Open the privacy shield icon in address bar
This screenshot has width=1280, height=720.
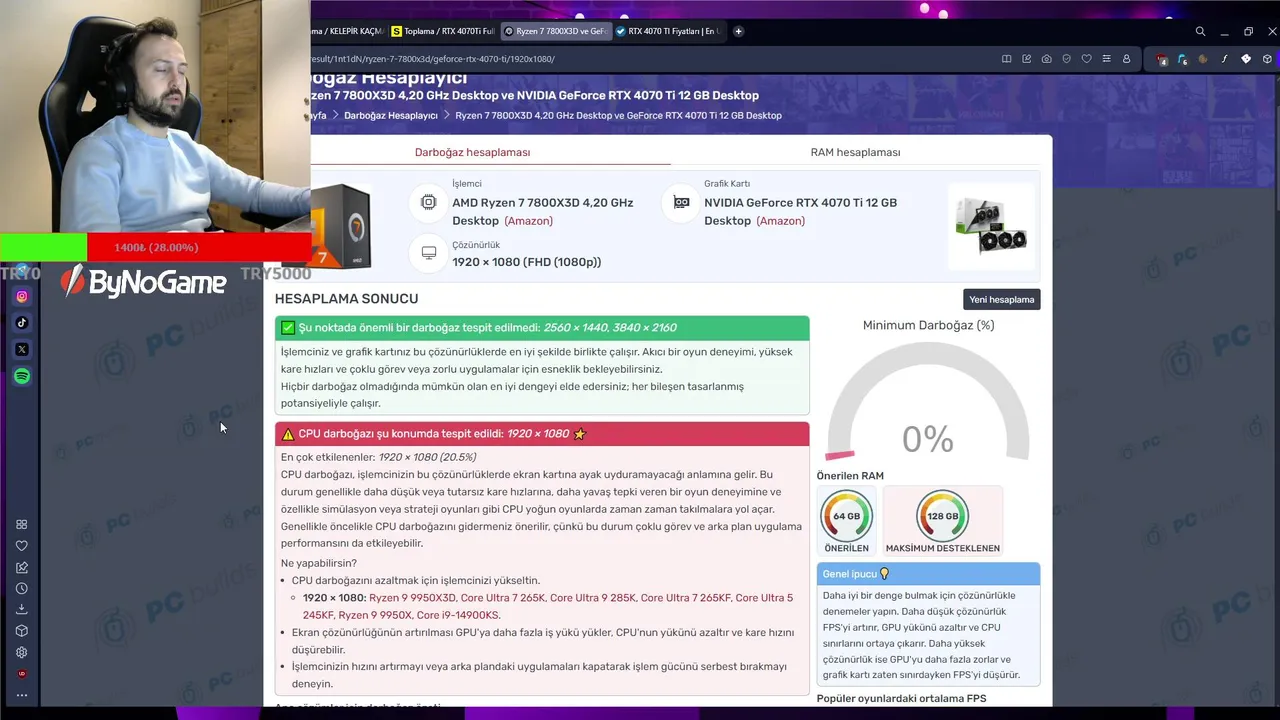(x=1066, y=59)
